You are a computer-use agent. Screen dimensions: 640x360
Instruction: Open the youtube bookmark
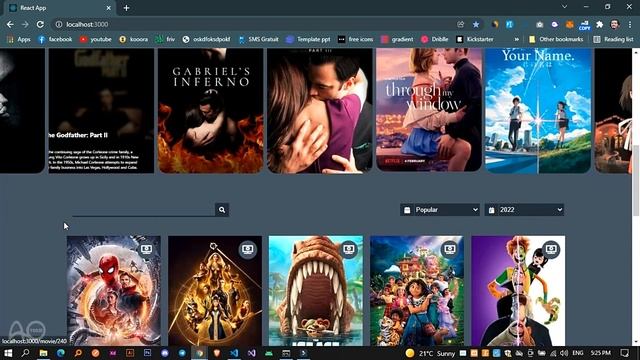tap(96, 39)
